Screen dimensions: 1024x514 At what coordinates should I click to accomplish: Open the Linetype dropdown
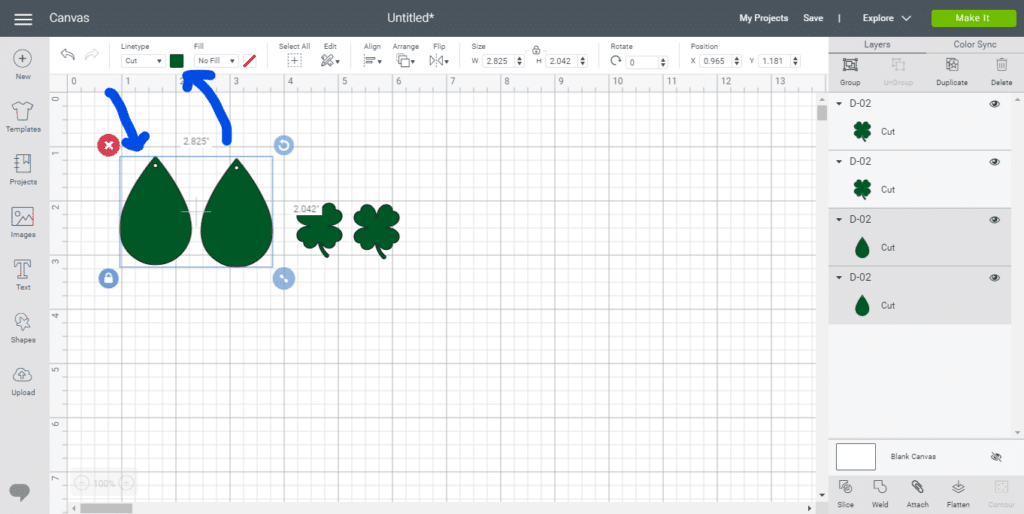click(144, 61)
